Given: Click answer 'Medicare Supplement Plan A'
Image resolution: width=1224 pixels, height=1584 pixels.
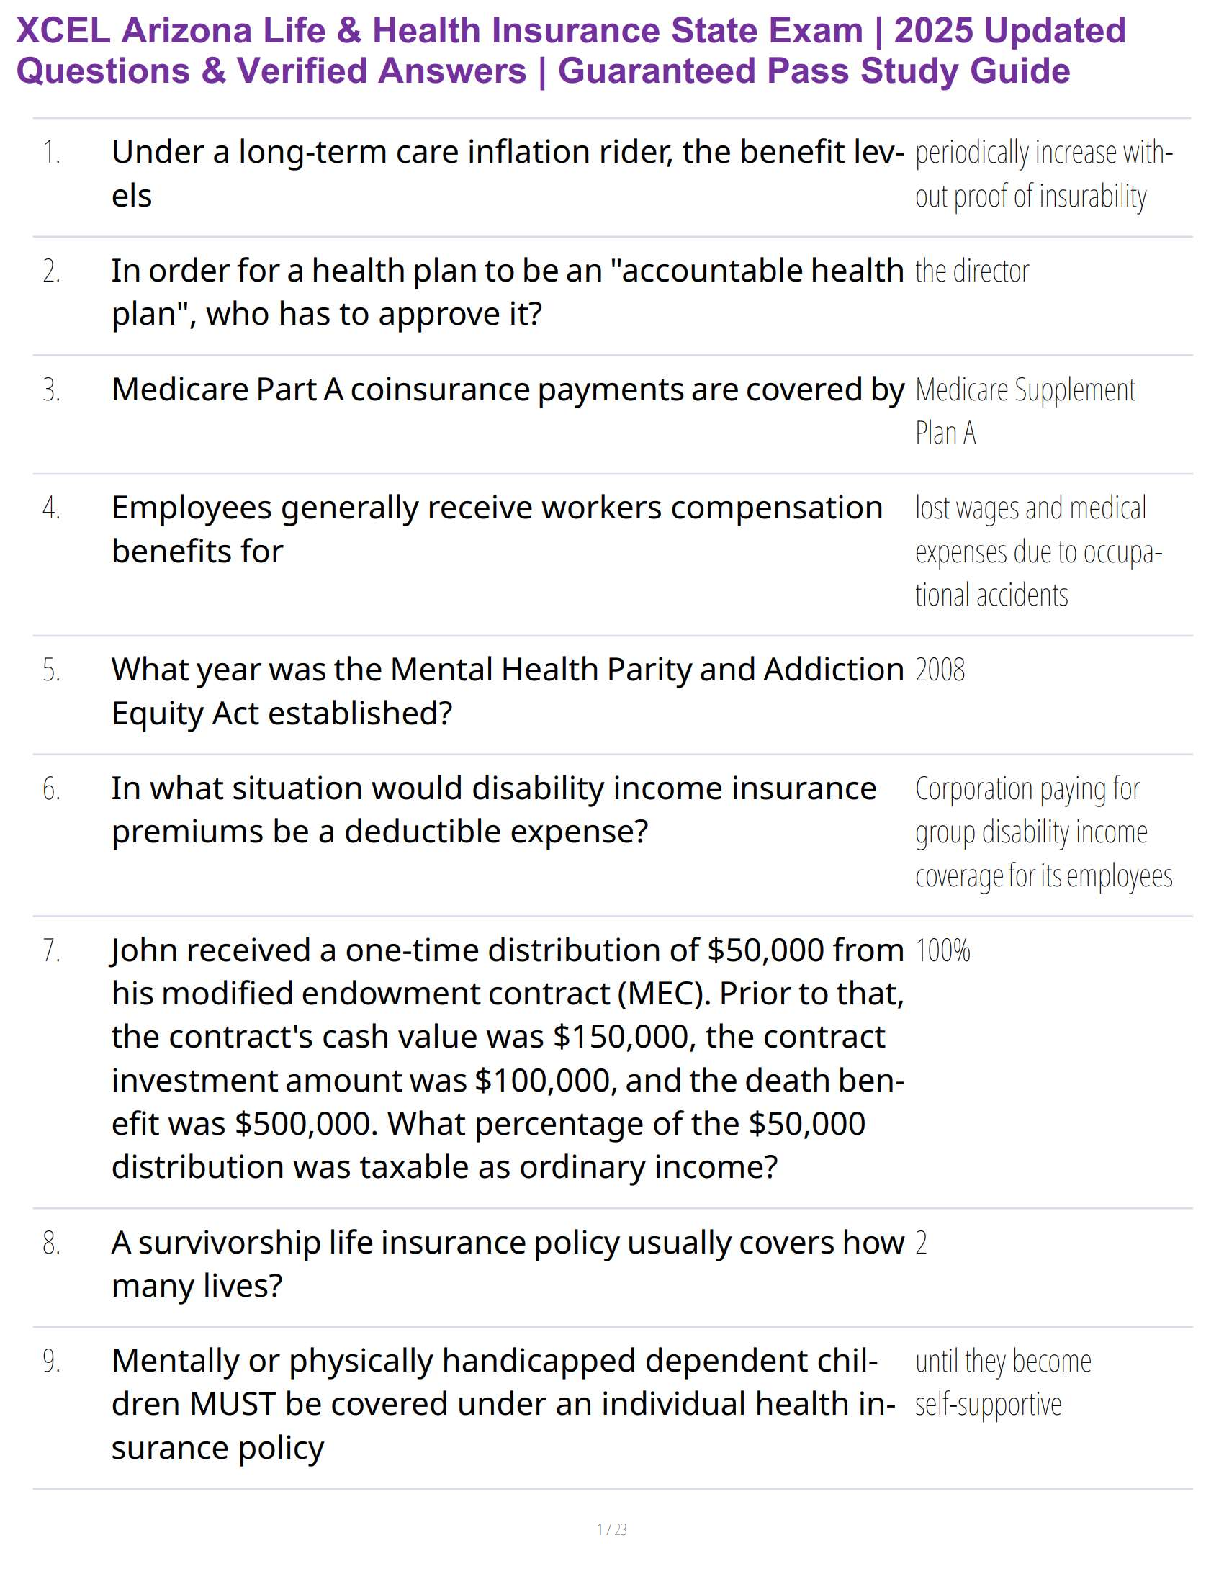Looking at the screenshot, I should (x=1025, y=411).
